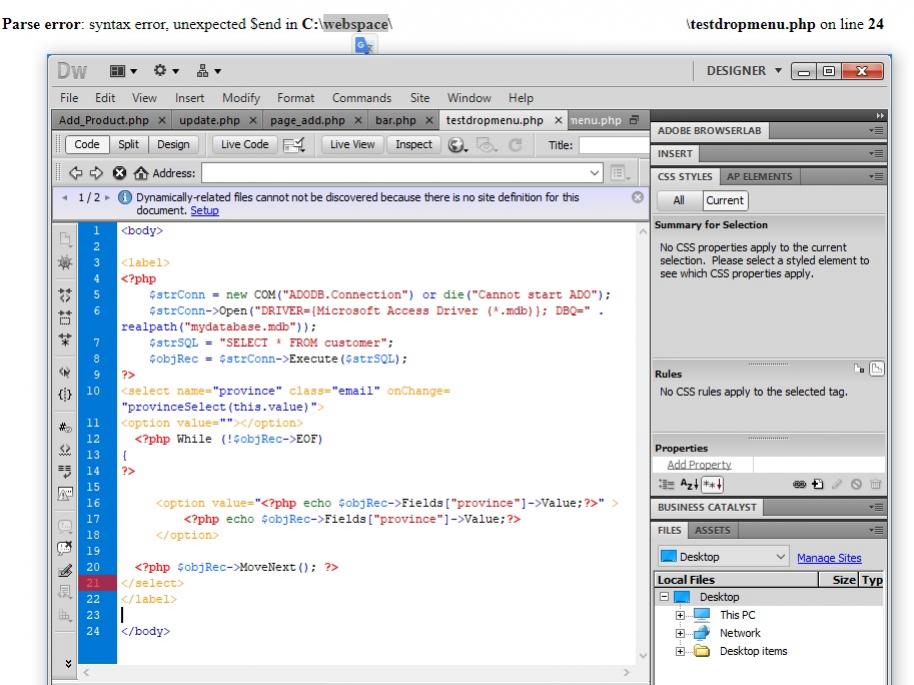Click Attach Style Sheet link icon

[799, 484]
